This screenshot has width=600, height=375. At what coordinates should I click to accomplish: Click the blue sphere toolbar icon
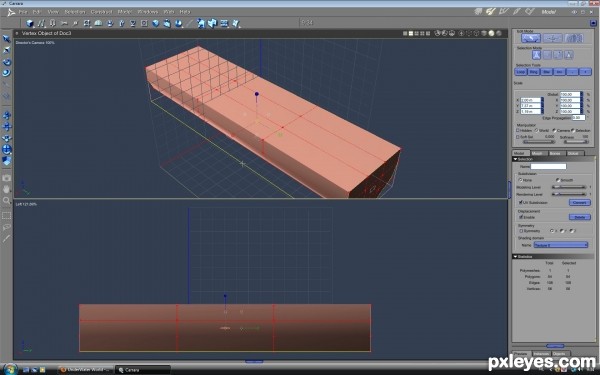pos(155,24)
